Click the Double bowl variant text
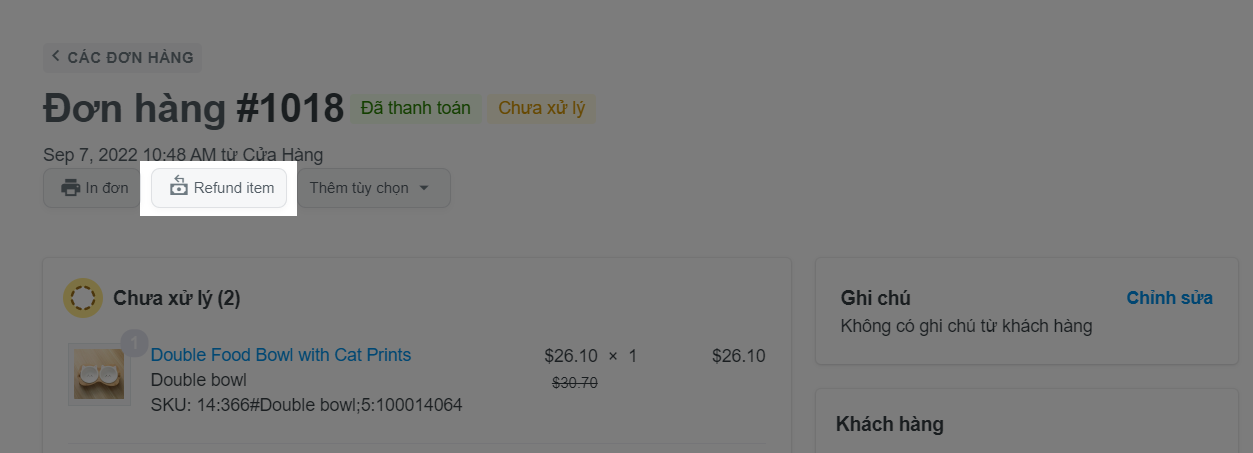The width and height of the screenshot is (1253, 453). pos(198,380)
